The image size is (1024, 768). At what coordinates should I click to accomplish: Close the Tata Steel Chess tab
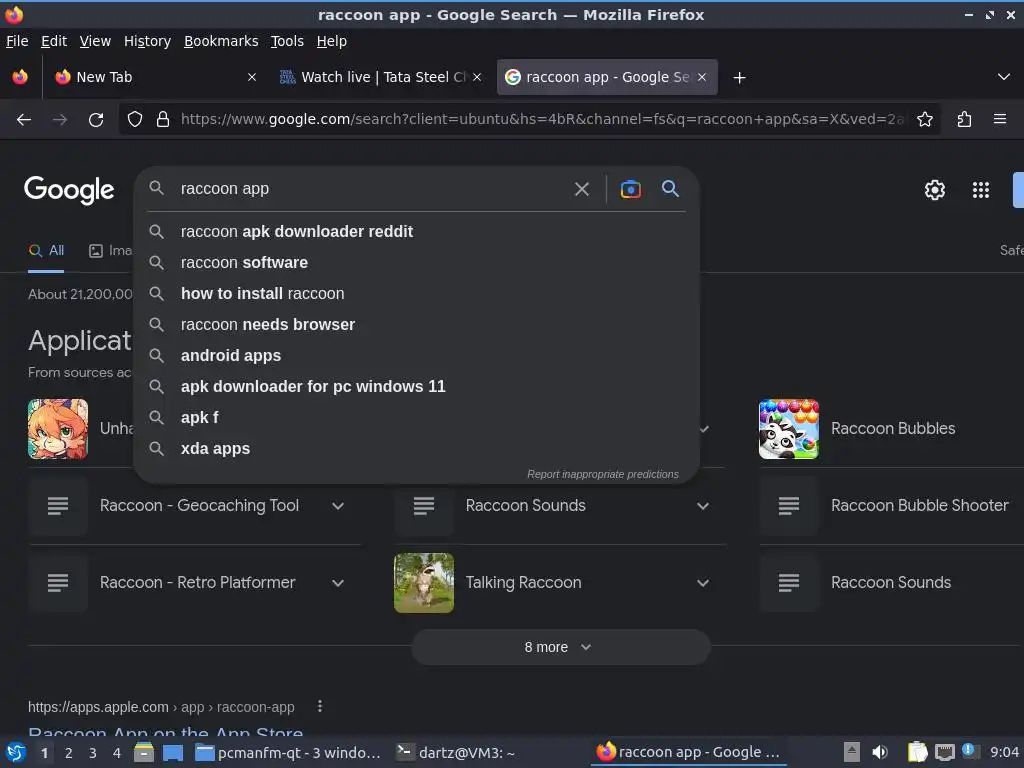[x=477, y=77]
